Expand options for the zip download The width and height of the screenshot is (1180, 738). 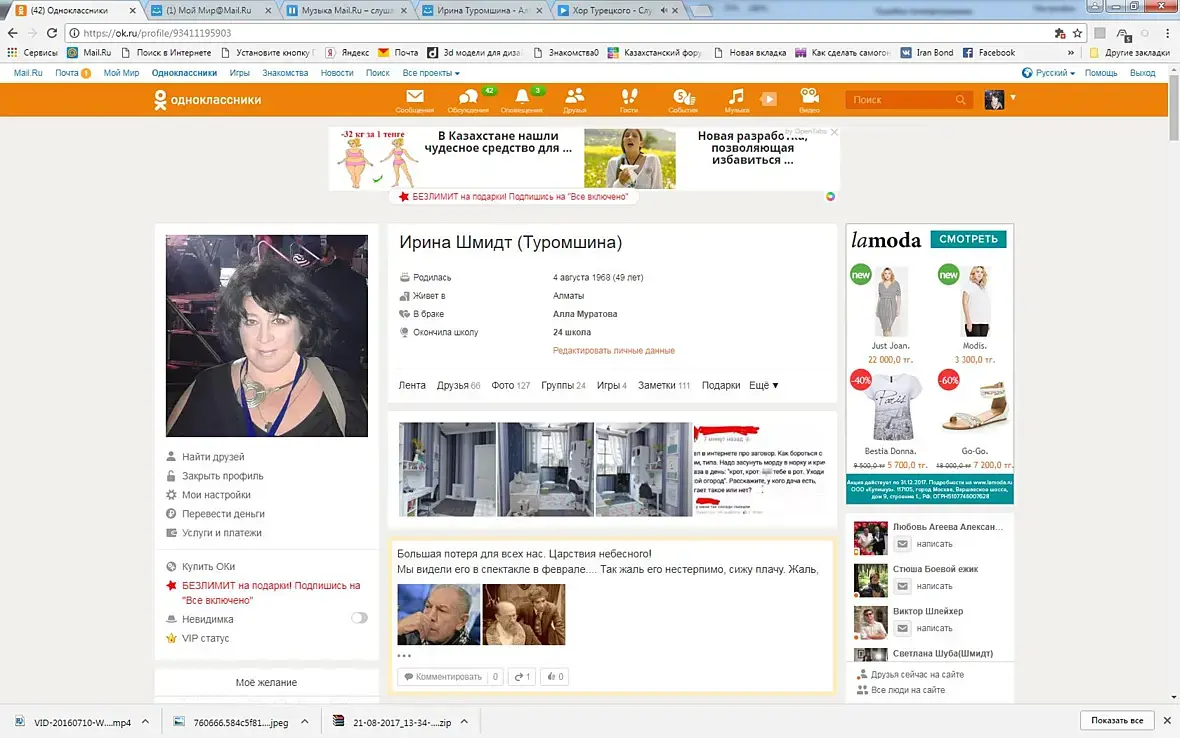464,721
